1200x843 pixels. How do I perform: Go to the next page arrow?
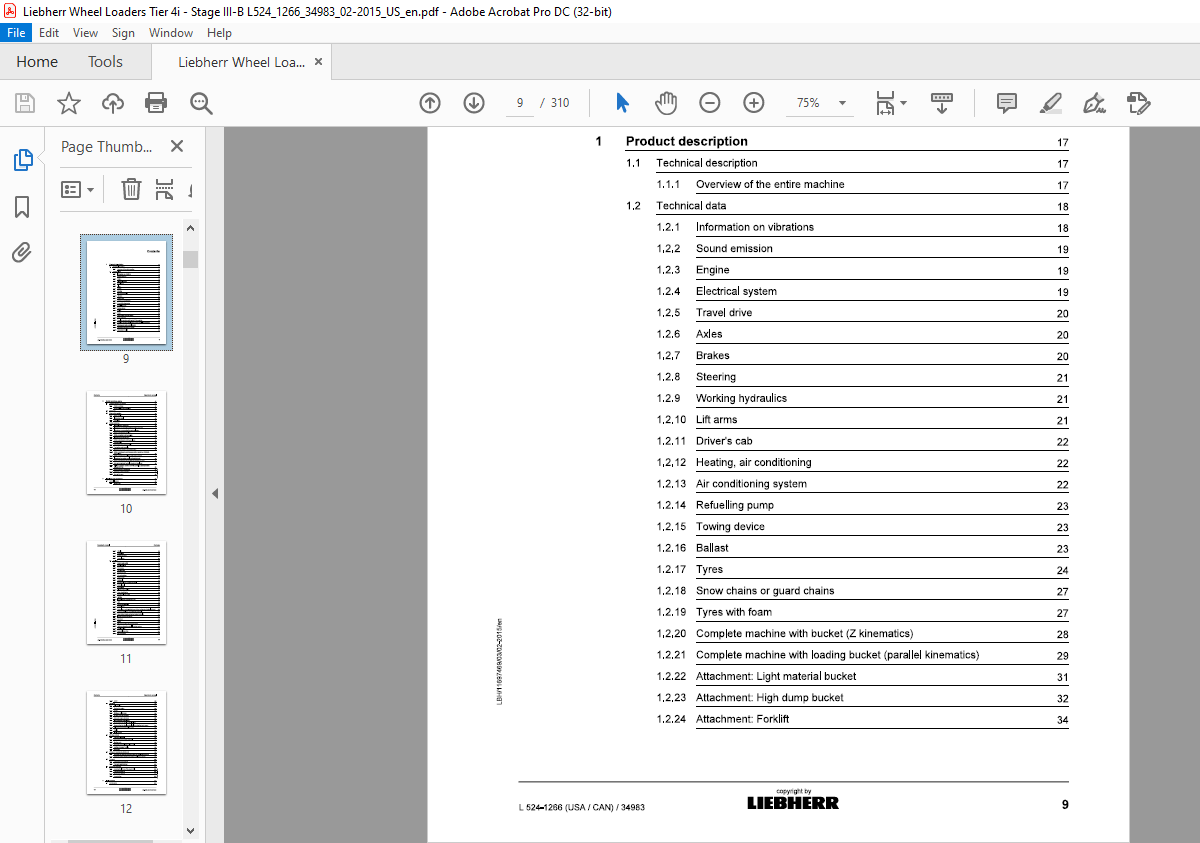(474, 102)
